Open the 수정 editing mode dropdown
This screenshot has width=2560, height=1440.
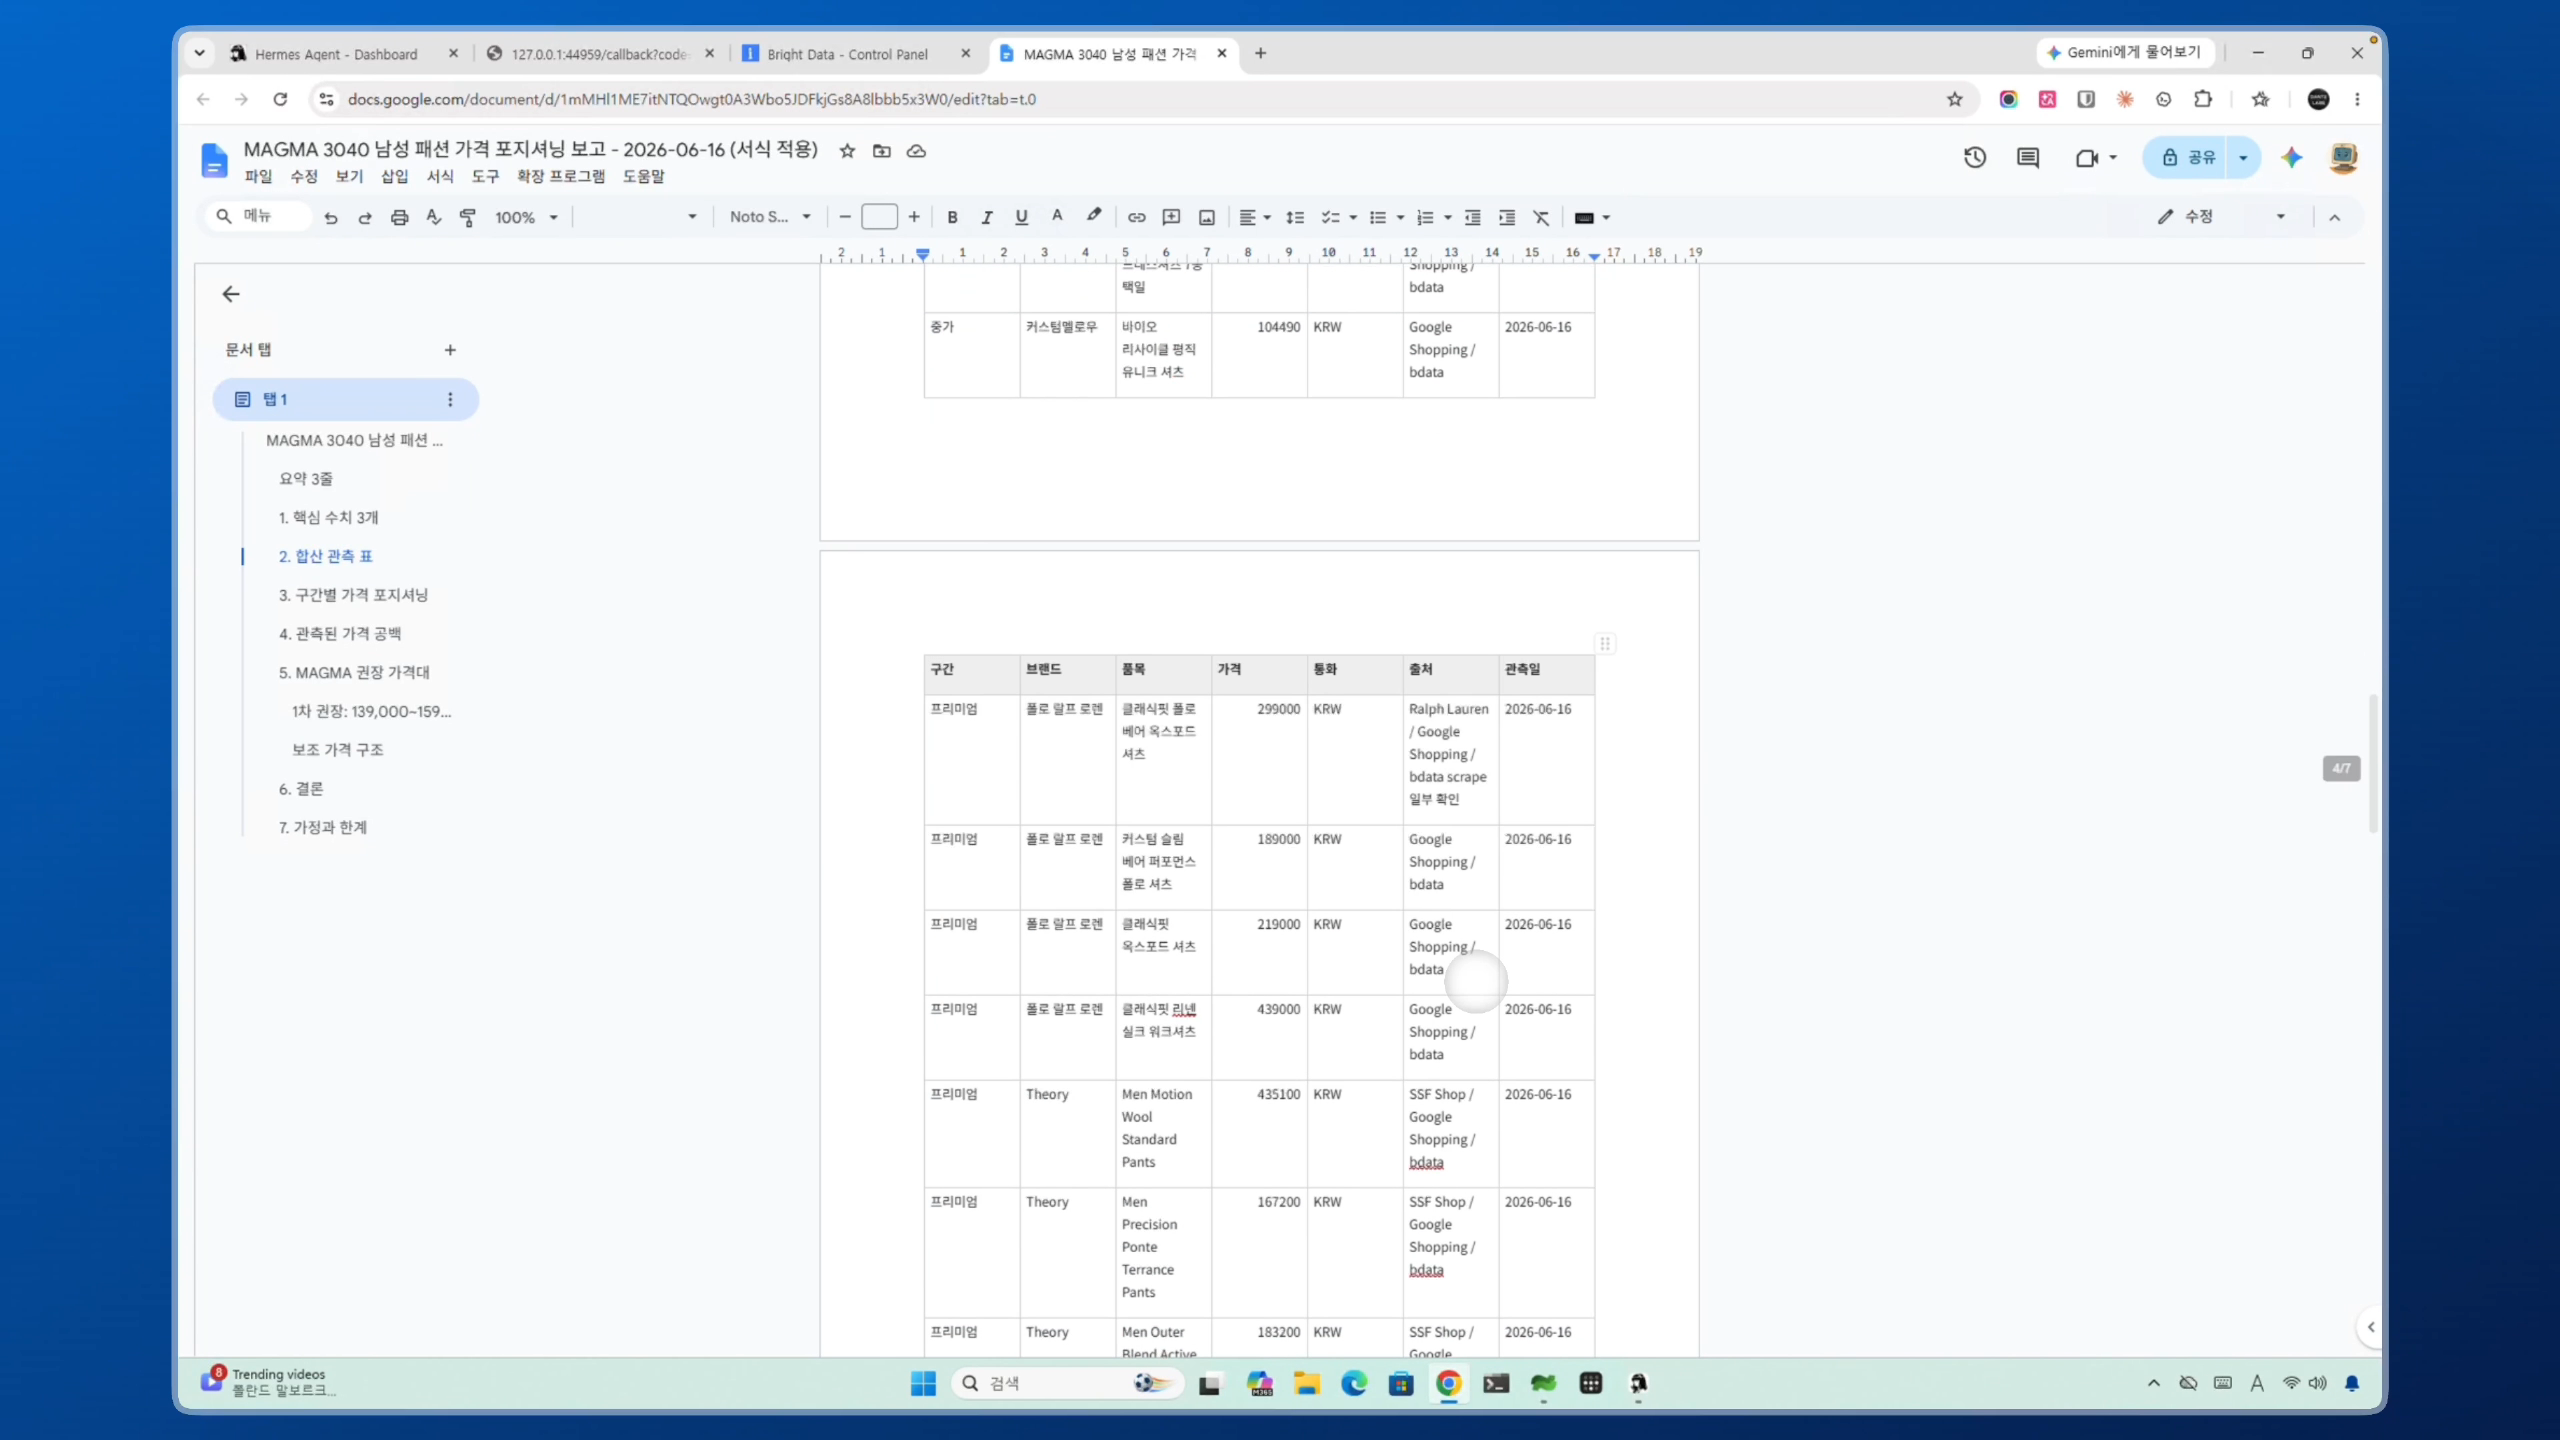[x=2221, y=217]
